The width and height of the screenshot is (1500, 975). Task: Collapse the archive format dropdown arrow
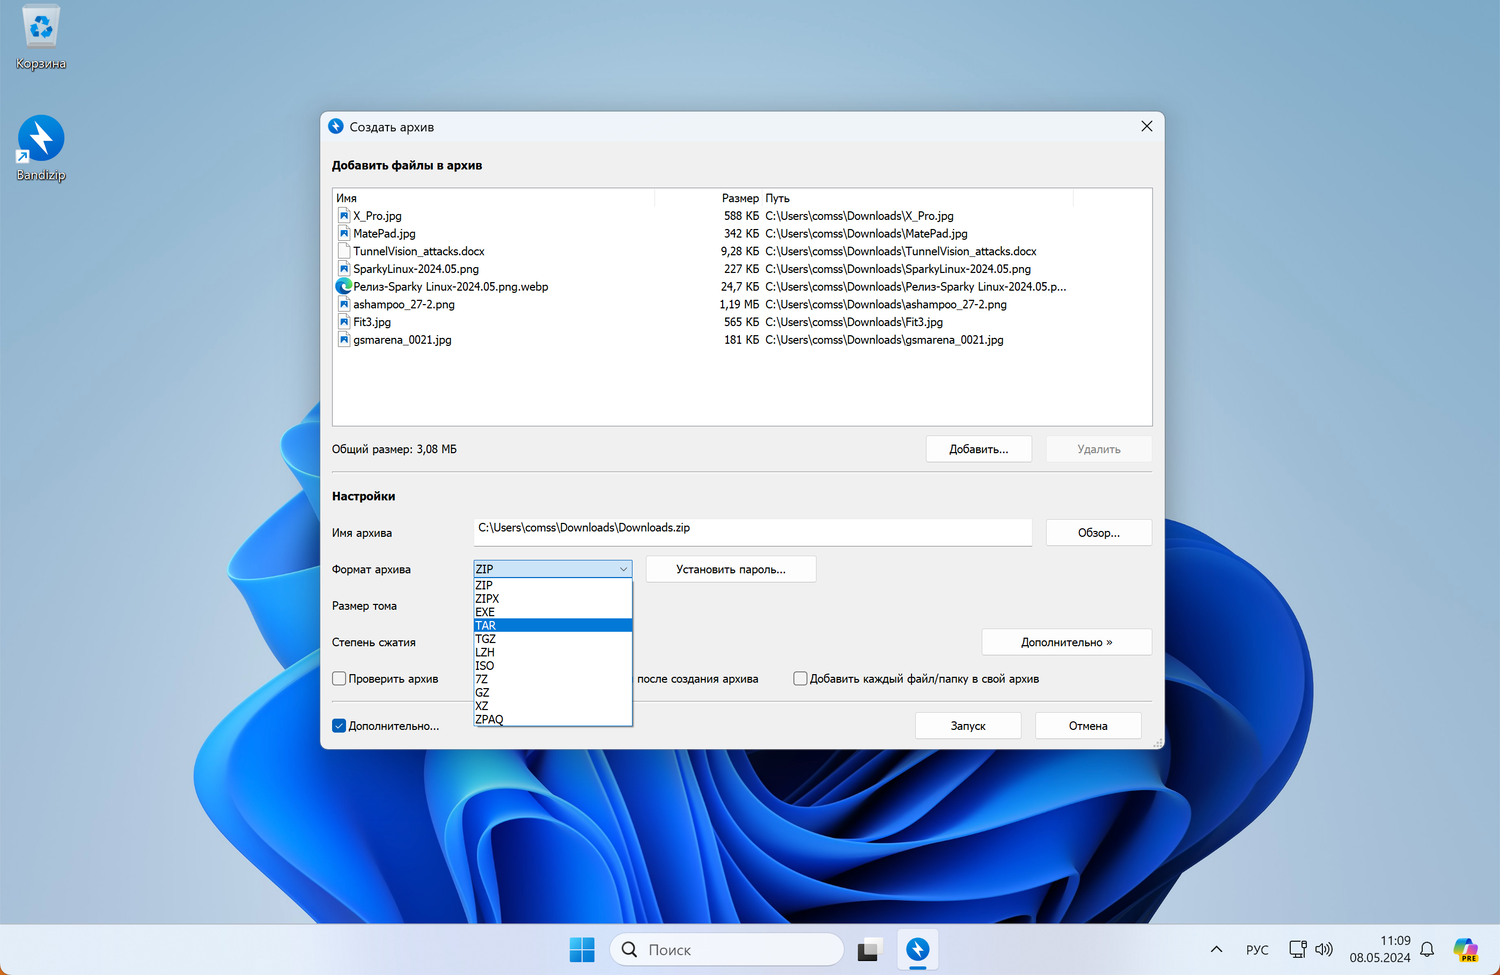[623, 569]
